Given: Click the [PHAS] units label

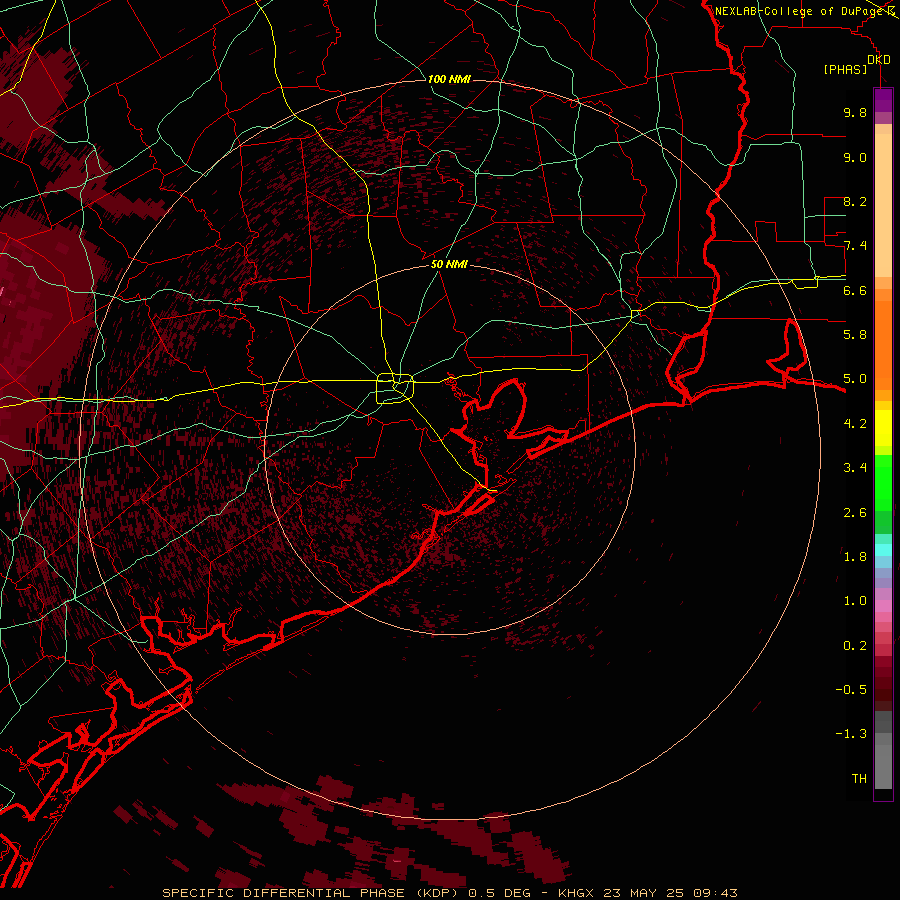Looking at the screenshot, I should (x=845, y=69).
